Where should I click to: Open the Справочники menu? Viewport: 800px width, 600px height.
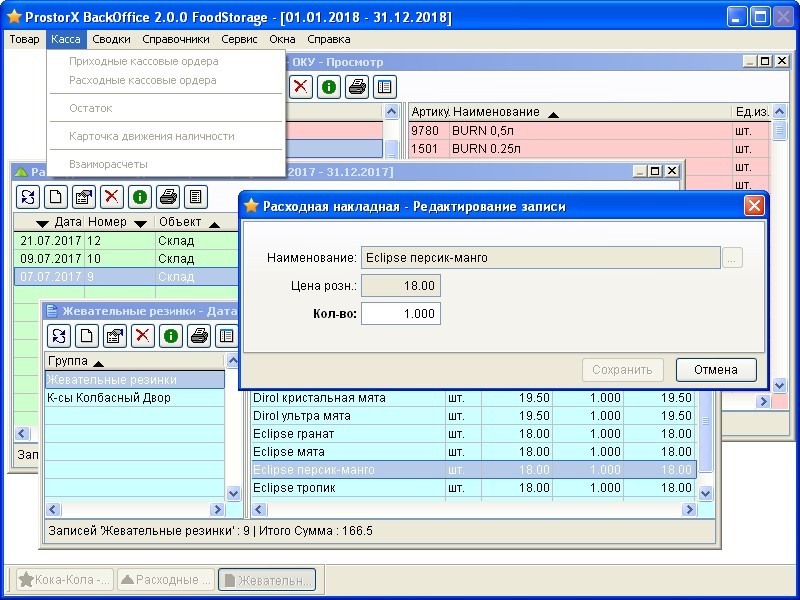[x=176, y=39]
